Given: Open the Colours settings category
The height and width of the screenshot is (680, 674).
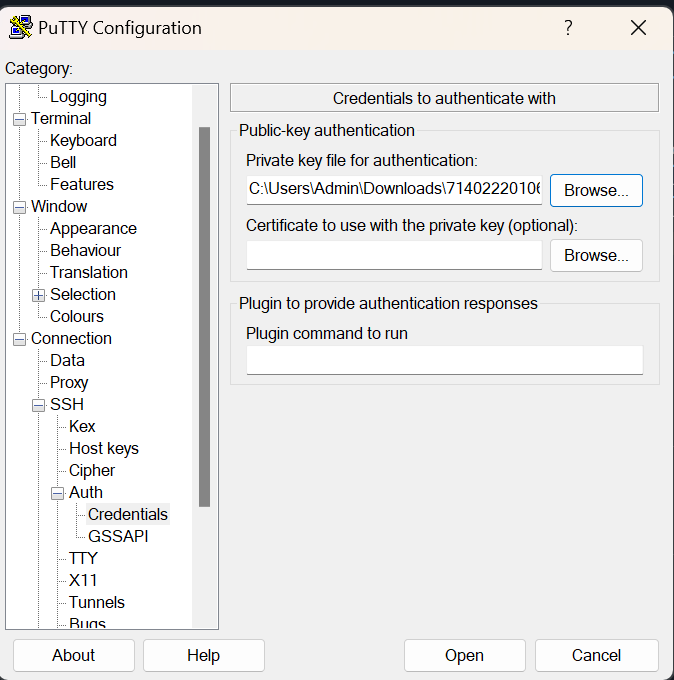Looking at the screenshot, I should (77, 317).
